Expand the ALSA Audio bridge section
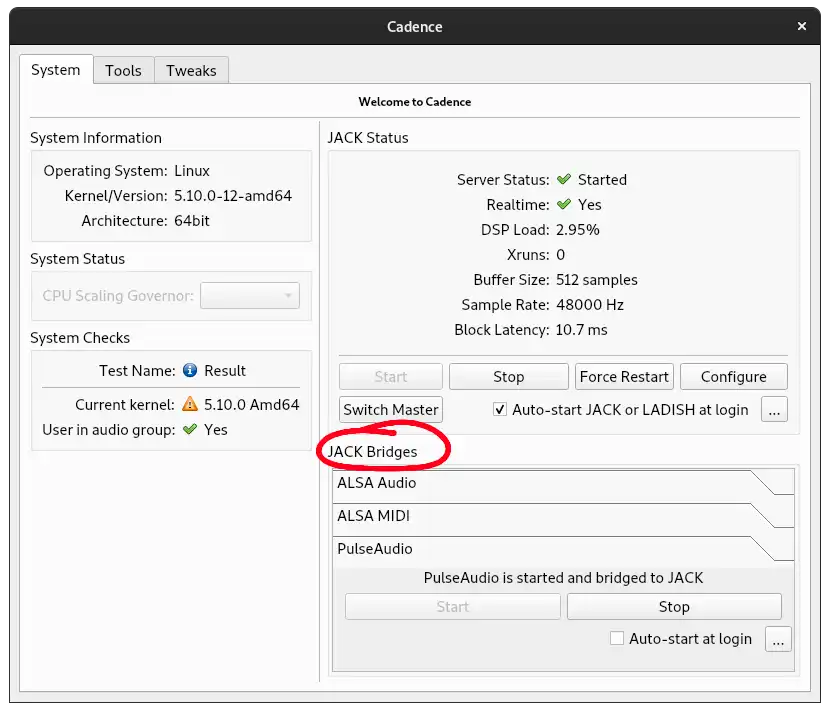The height and width of the screenshot is (712, 830). 563,483
